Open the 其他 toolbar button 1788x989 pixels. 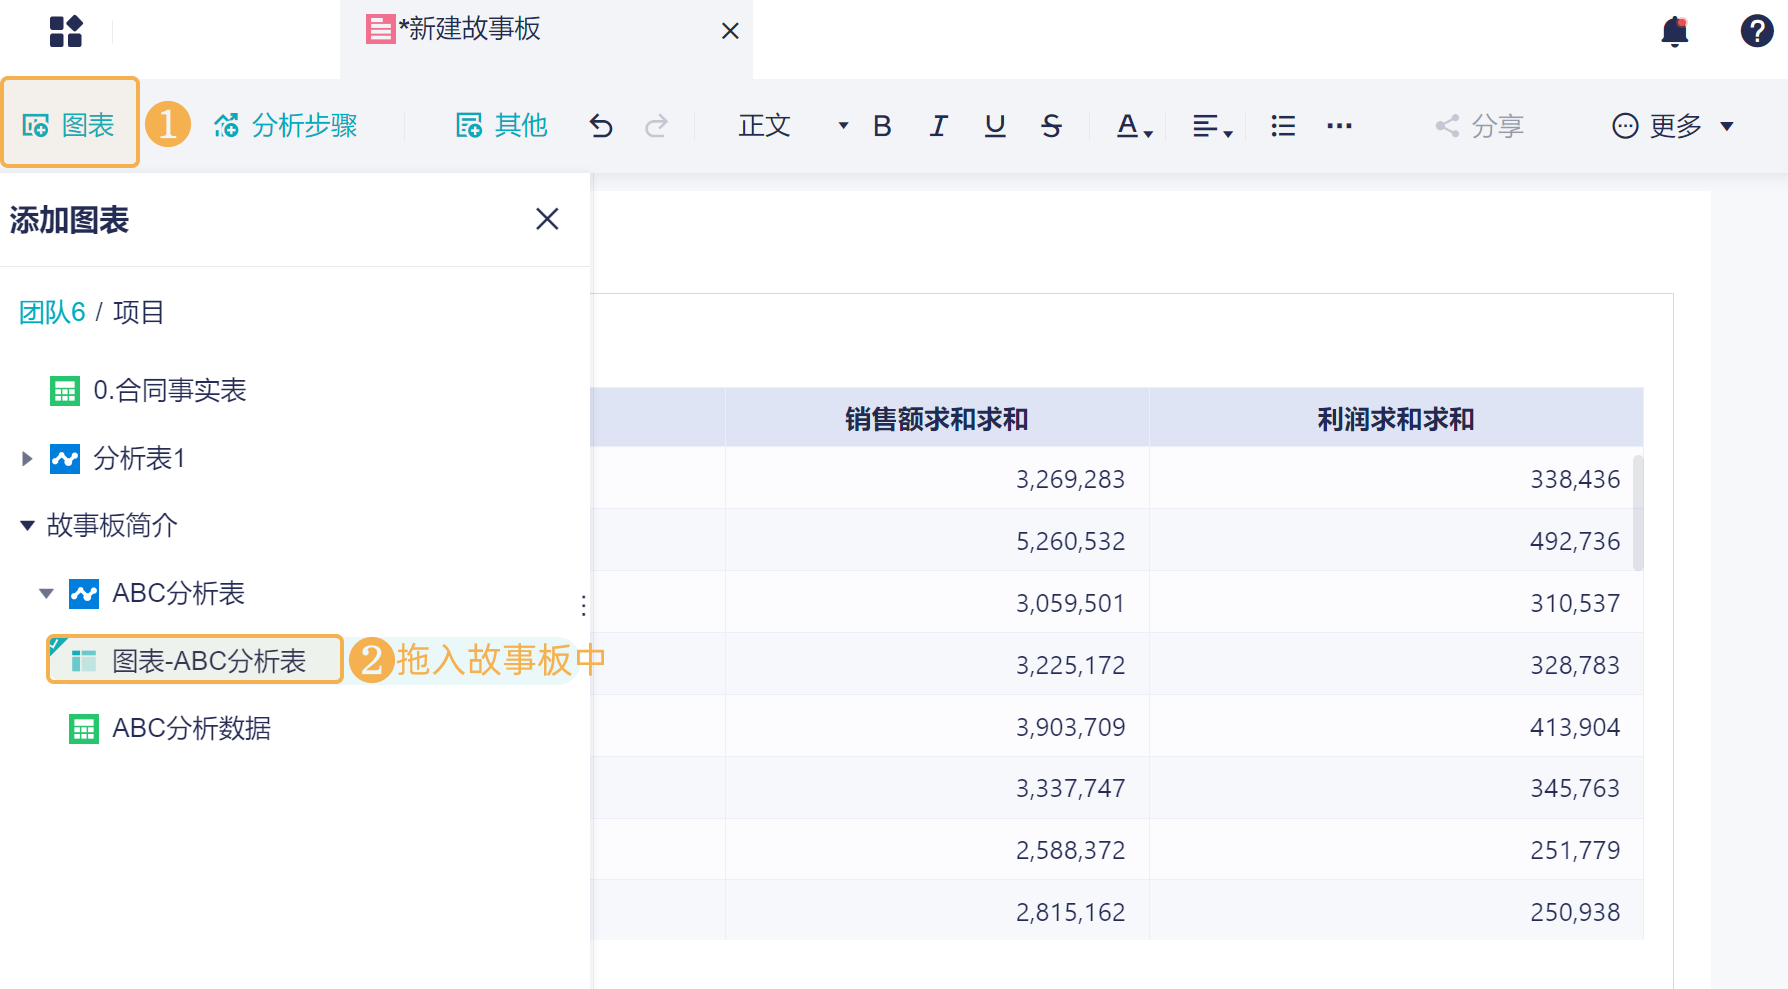point(502,125)
